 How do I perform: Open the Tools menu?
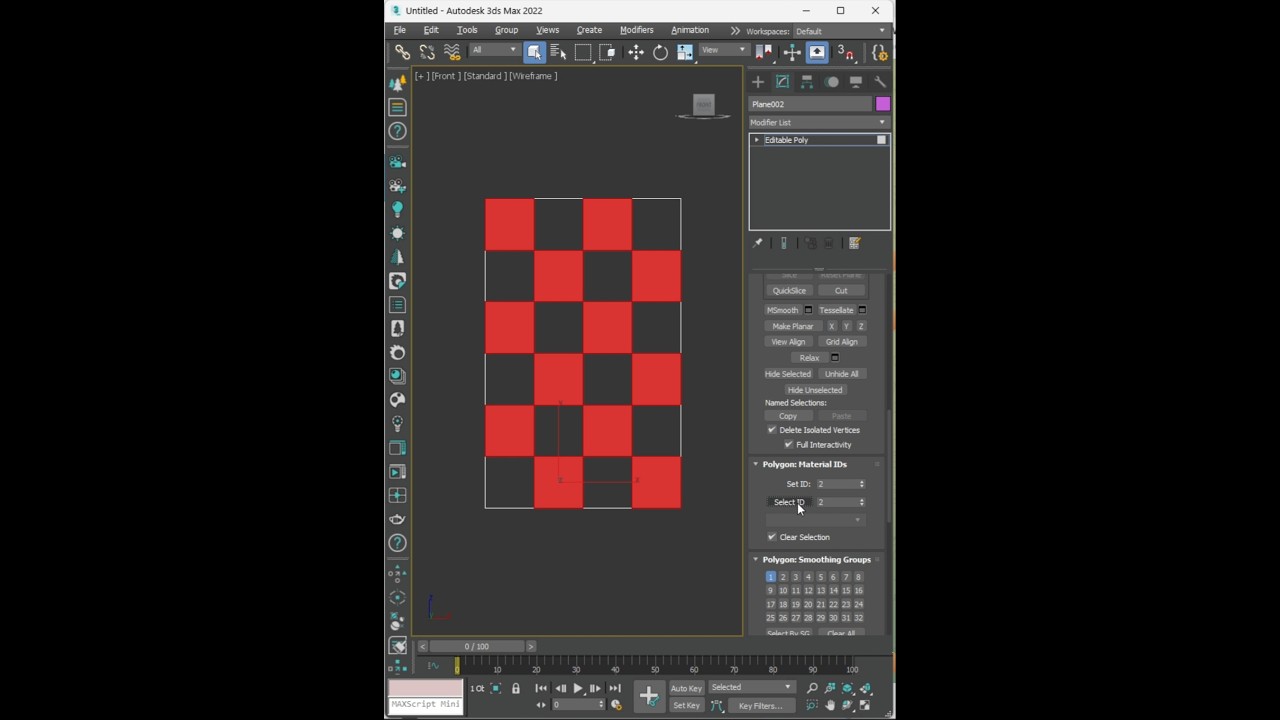pos(467,30)
